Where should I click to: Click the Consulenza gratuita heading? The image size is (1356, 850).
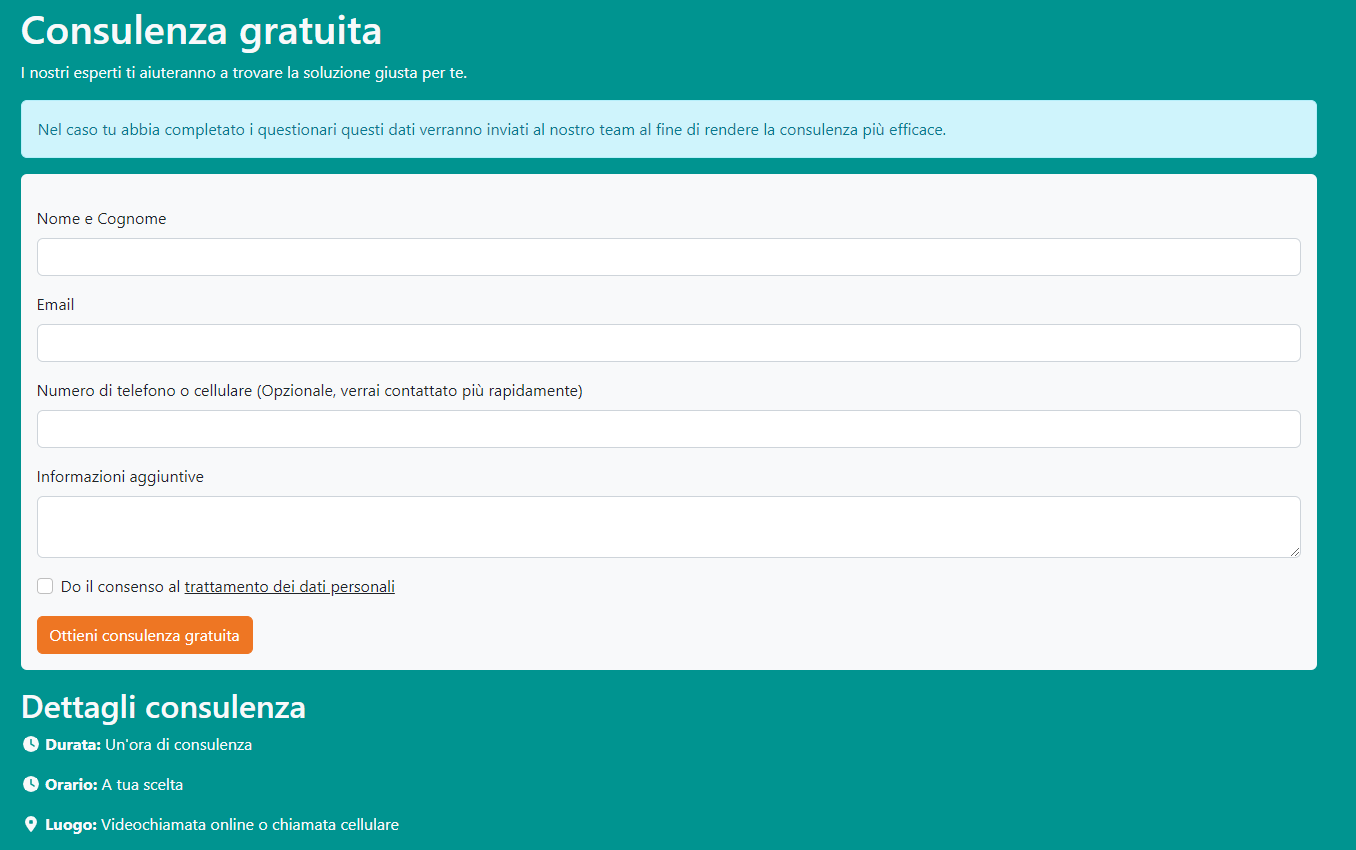(201, 30)
